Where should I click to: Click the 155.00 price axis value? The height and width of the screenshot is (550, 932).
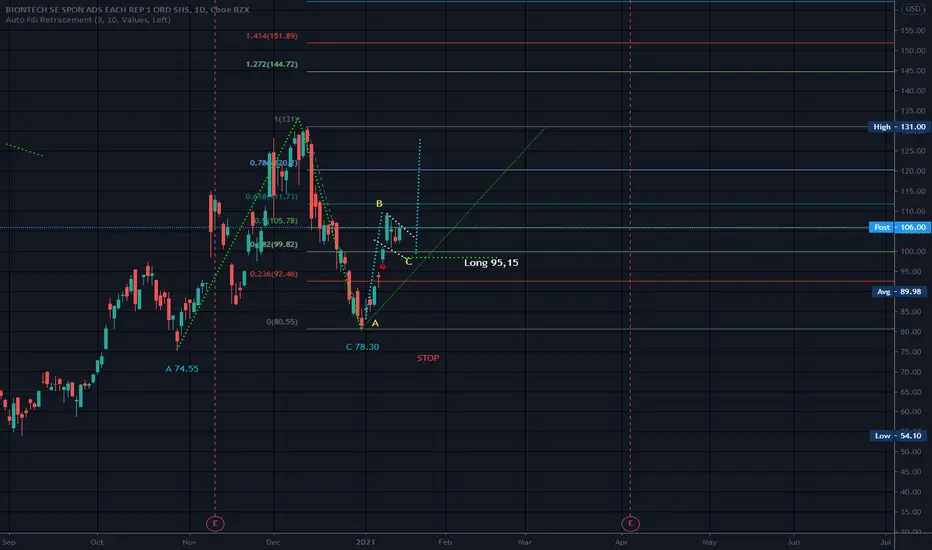coord(912,30)
